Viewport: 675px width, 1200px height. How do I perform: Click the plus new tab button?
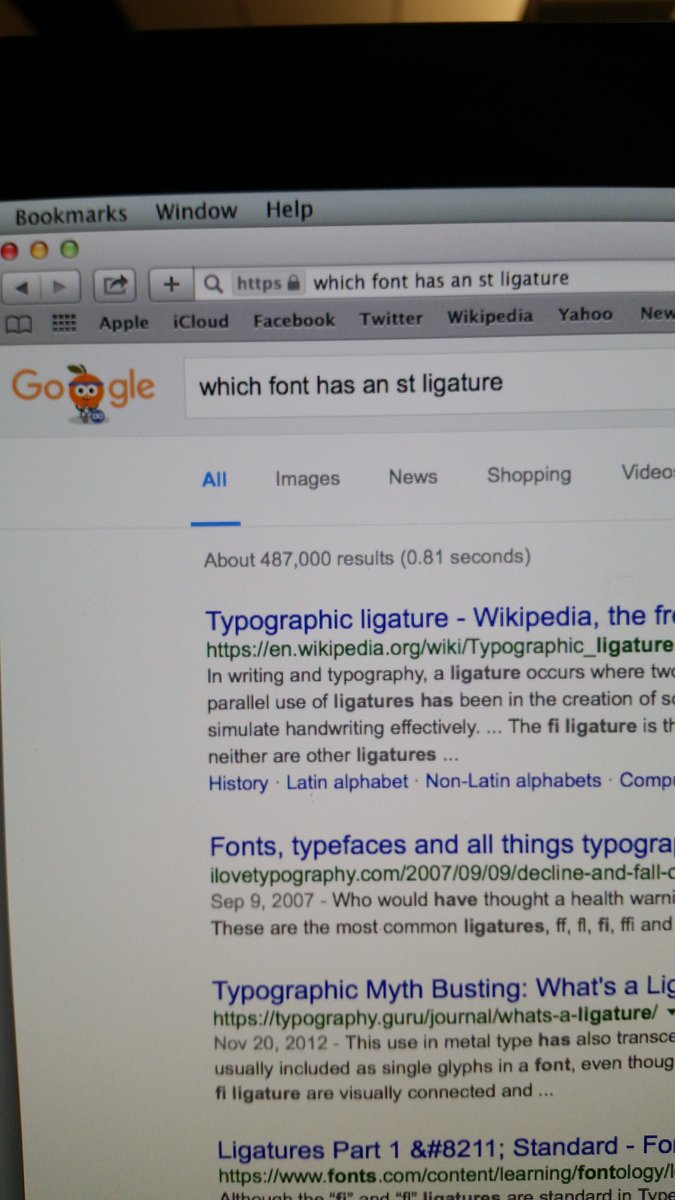click(x=171, y=285)
